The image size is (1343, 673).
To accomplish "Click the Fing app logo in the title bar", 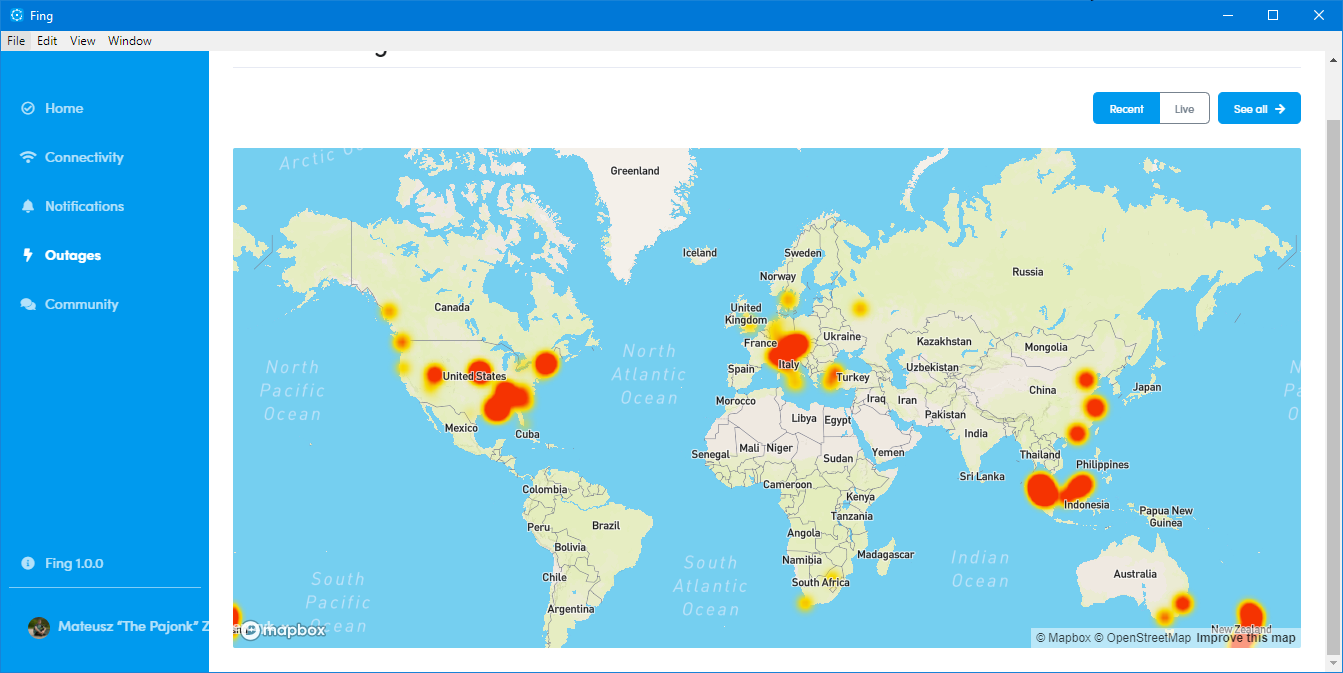I will 16,15.
